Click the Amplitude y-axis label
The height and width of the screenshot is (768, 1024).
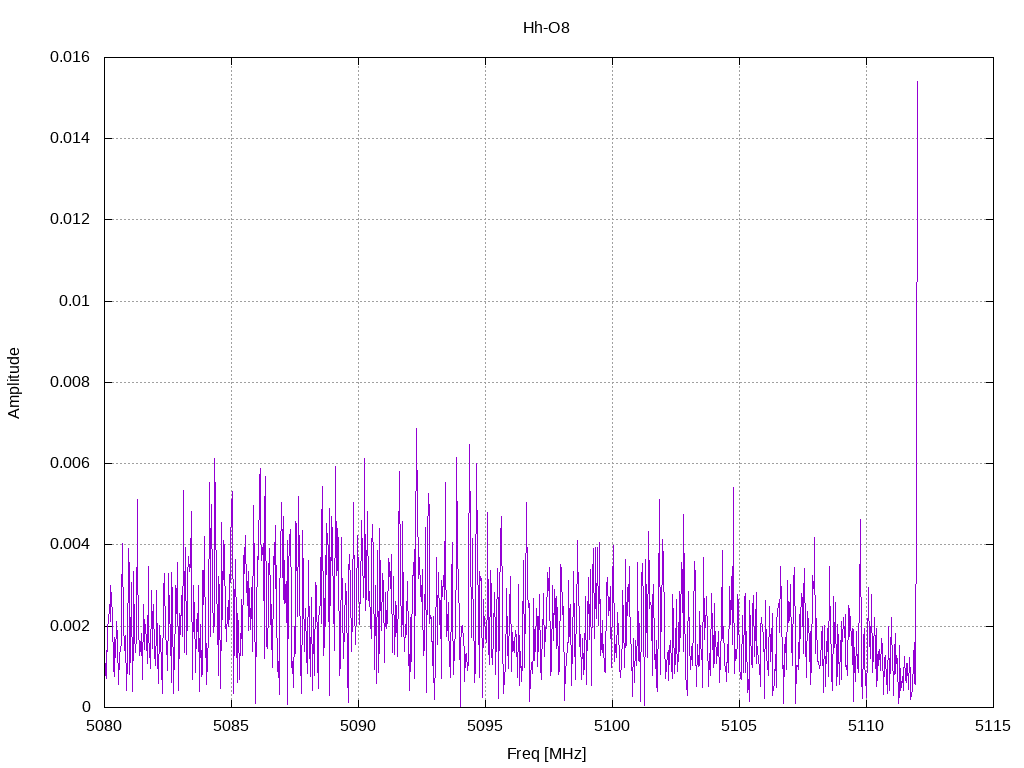tap(14, 383)
